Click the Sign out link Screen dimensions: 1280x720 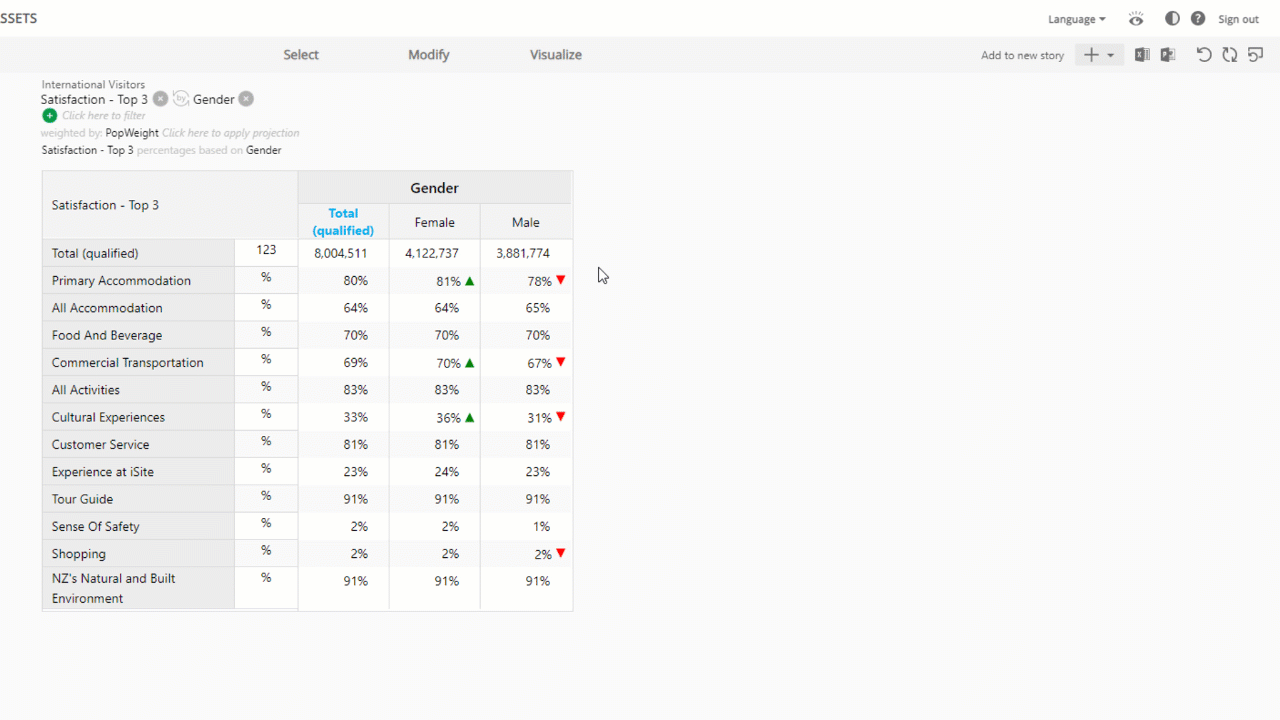click(x=1238, y=19)
